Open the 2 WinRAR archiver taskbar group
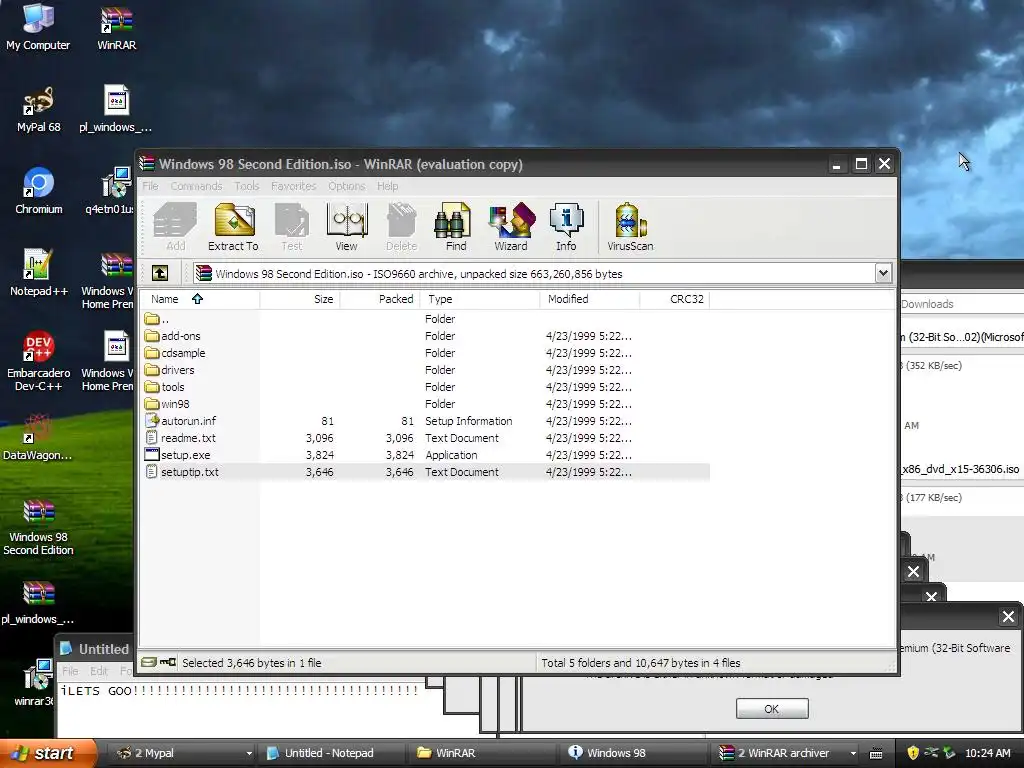 (786, 753)
